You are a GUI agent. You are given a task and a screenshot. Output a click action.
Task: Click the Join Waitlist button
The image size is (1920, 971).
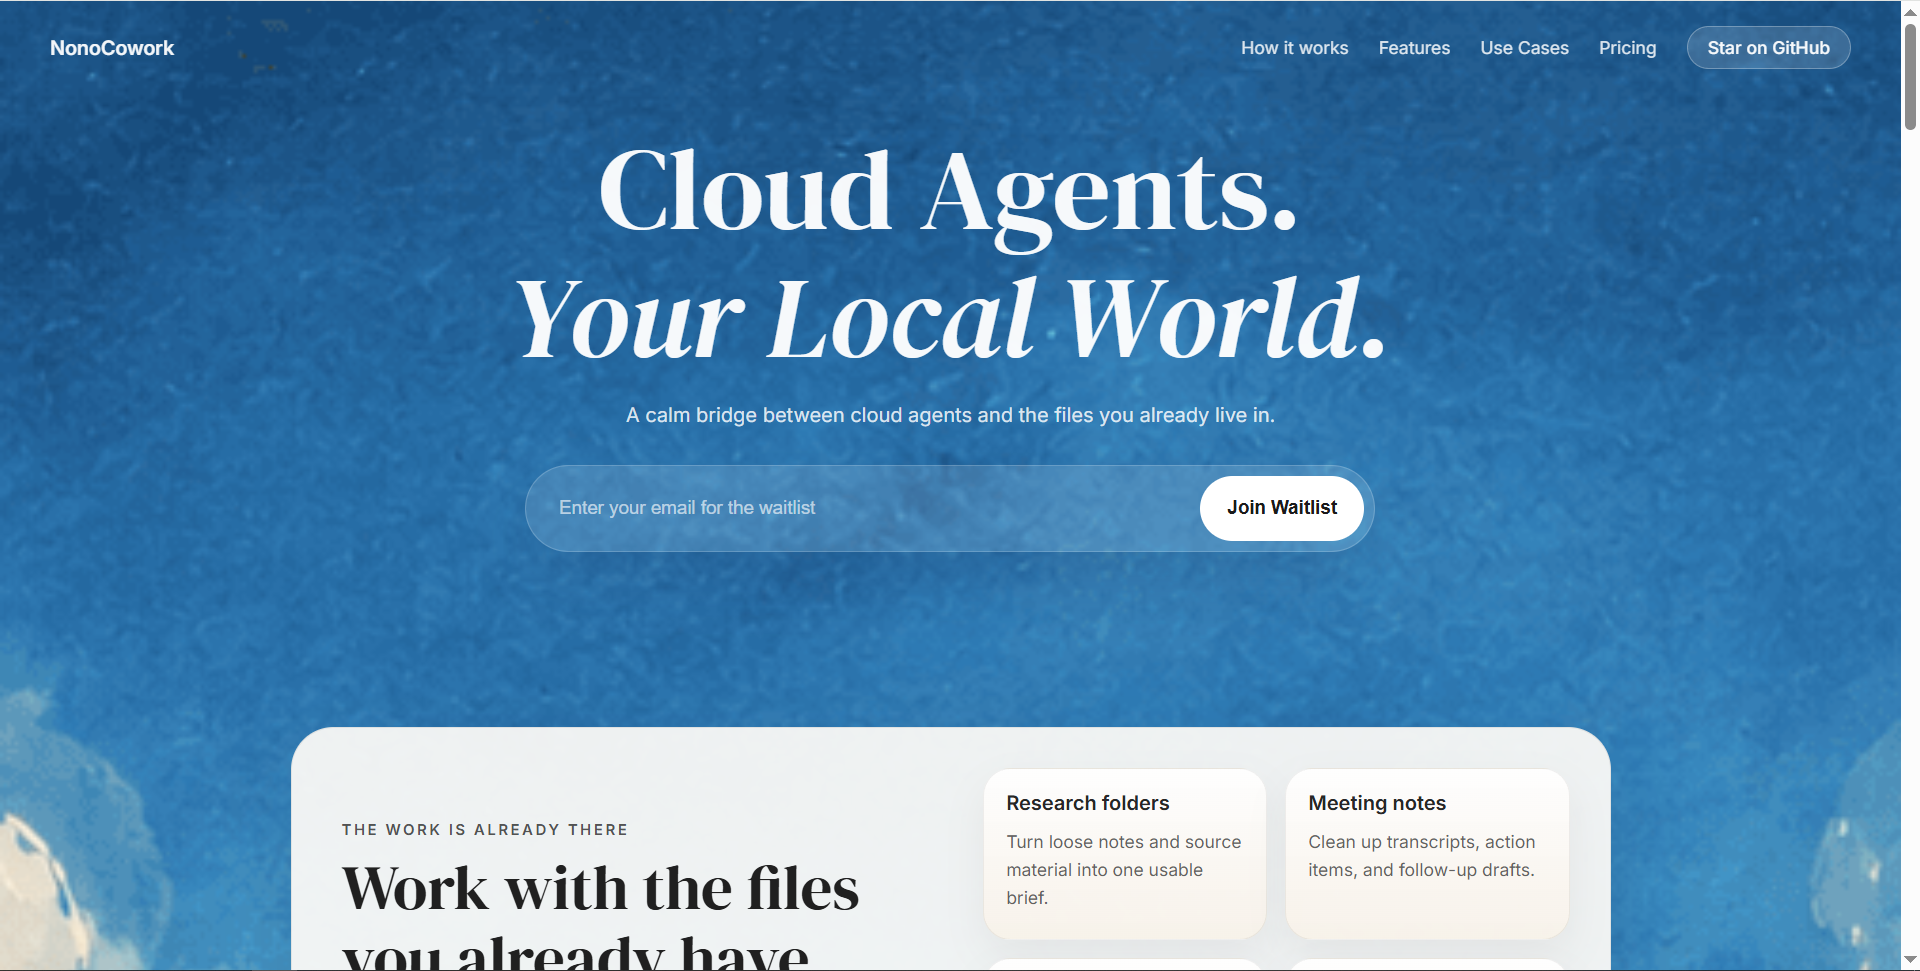point(1282,508)
